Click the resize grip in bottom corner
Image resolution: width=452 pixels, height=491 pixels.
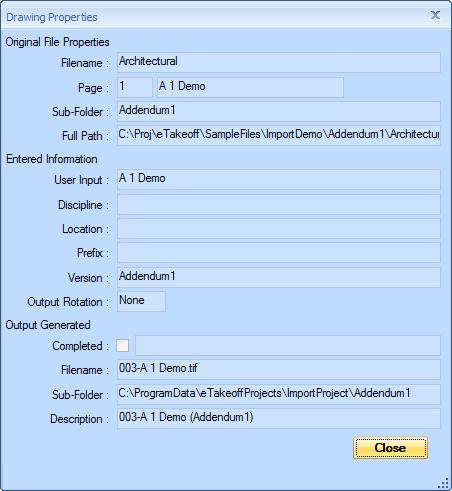click(x=443, y=483)
